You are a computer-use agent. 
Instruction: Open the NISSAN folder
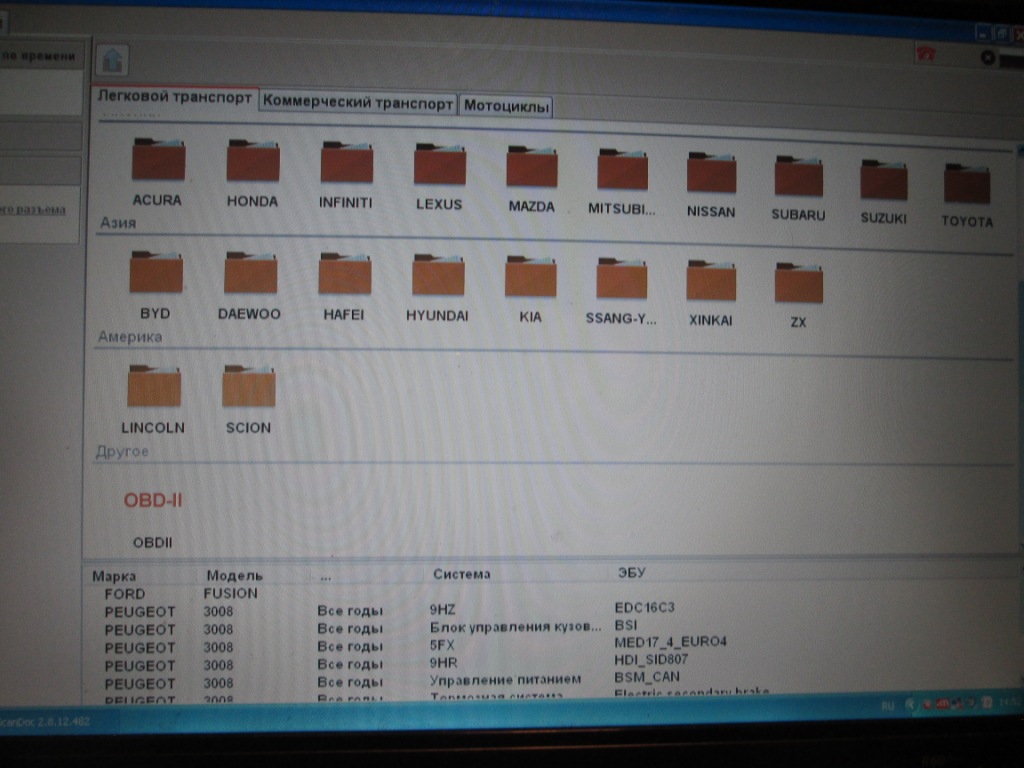pyautogui.click(x=711, y=185)
